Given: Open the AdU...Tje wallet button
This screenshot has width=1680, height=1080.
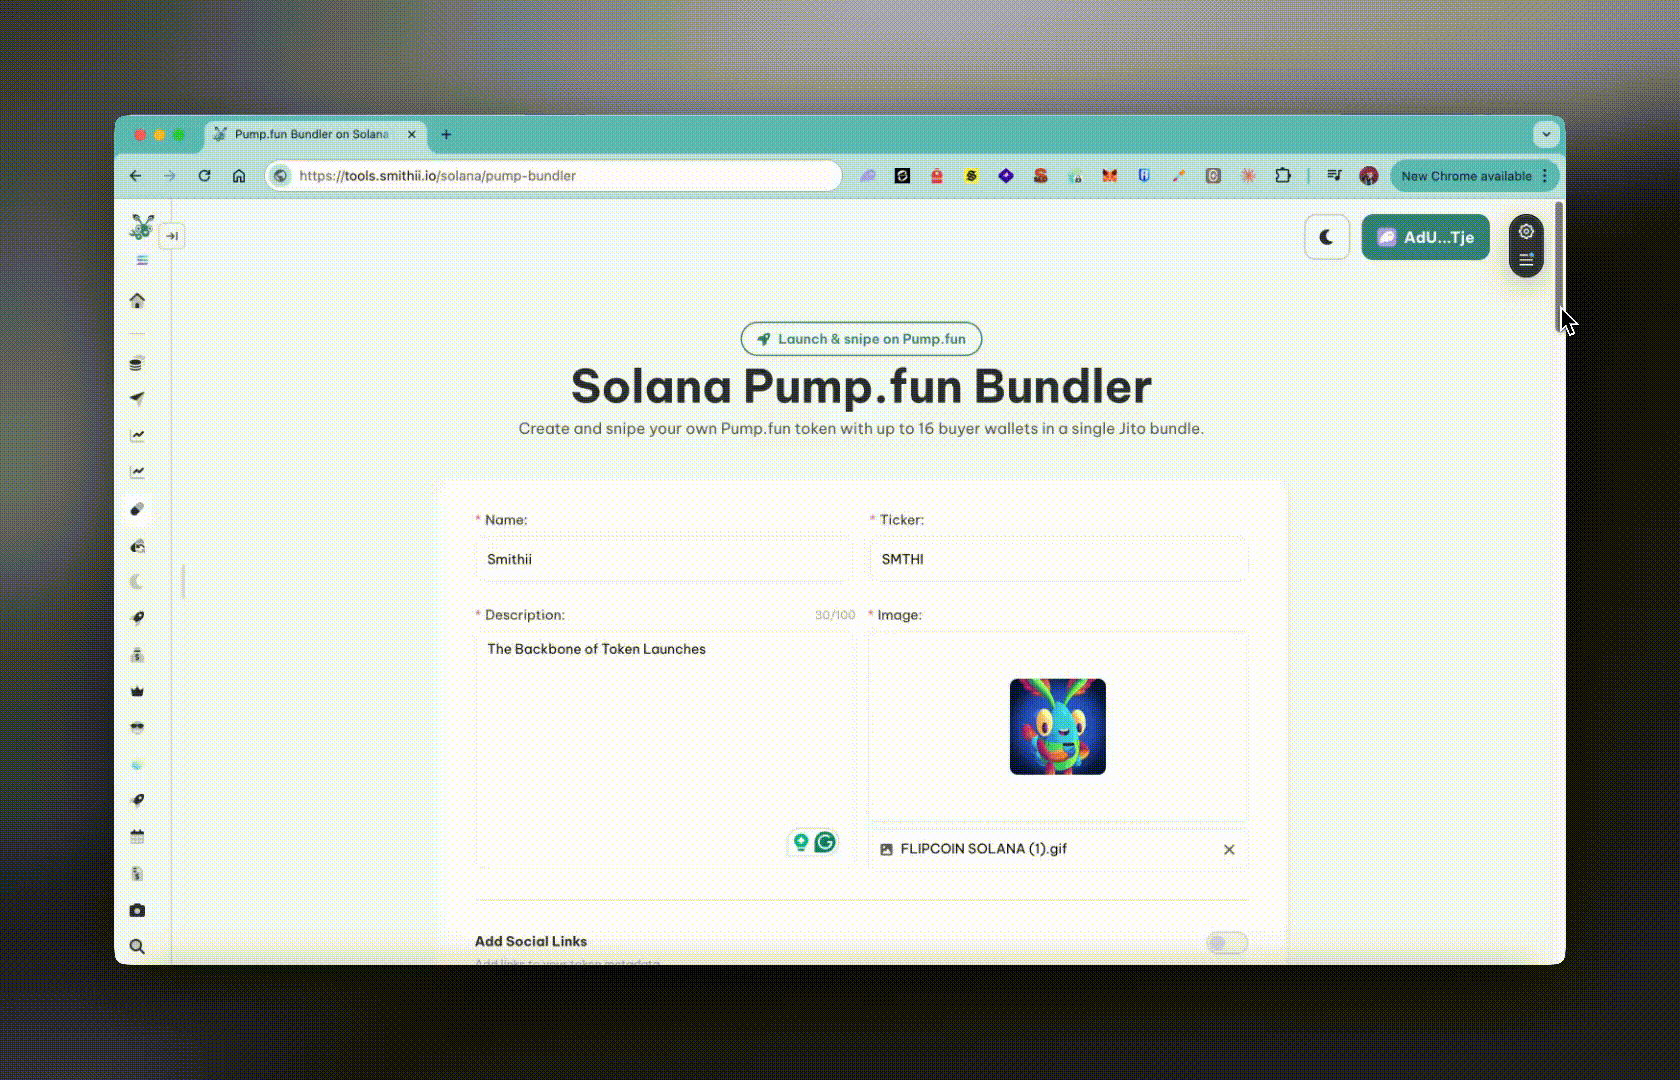Looking at the screenshot, I should 1425,237.
